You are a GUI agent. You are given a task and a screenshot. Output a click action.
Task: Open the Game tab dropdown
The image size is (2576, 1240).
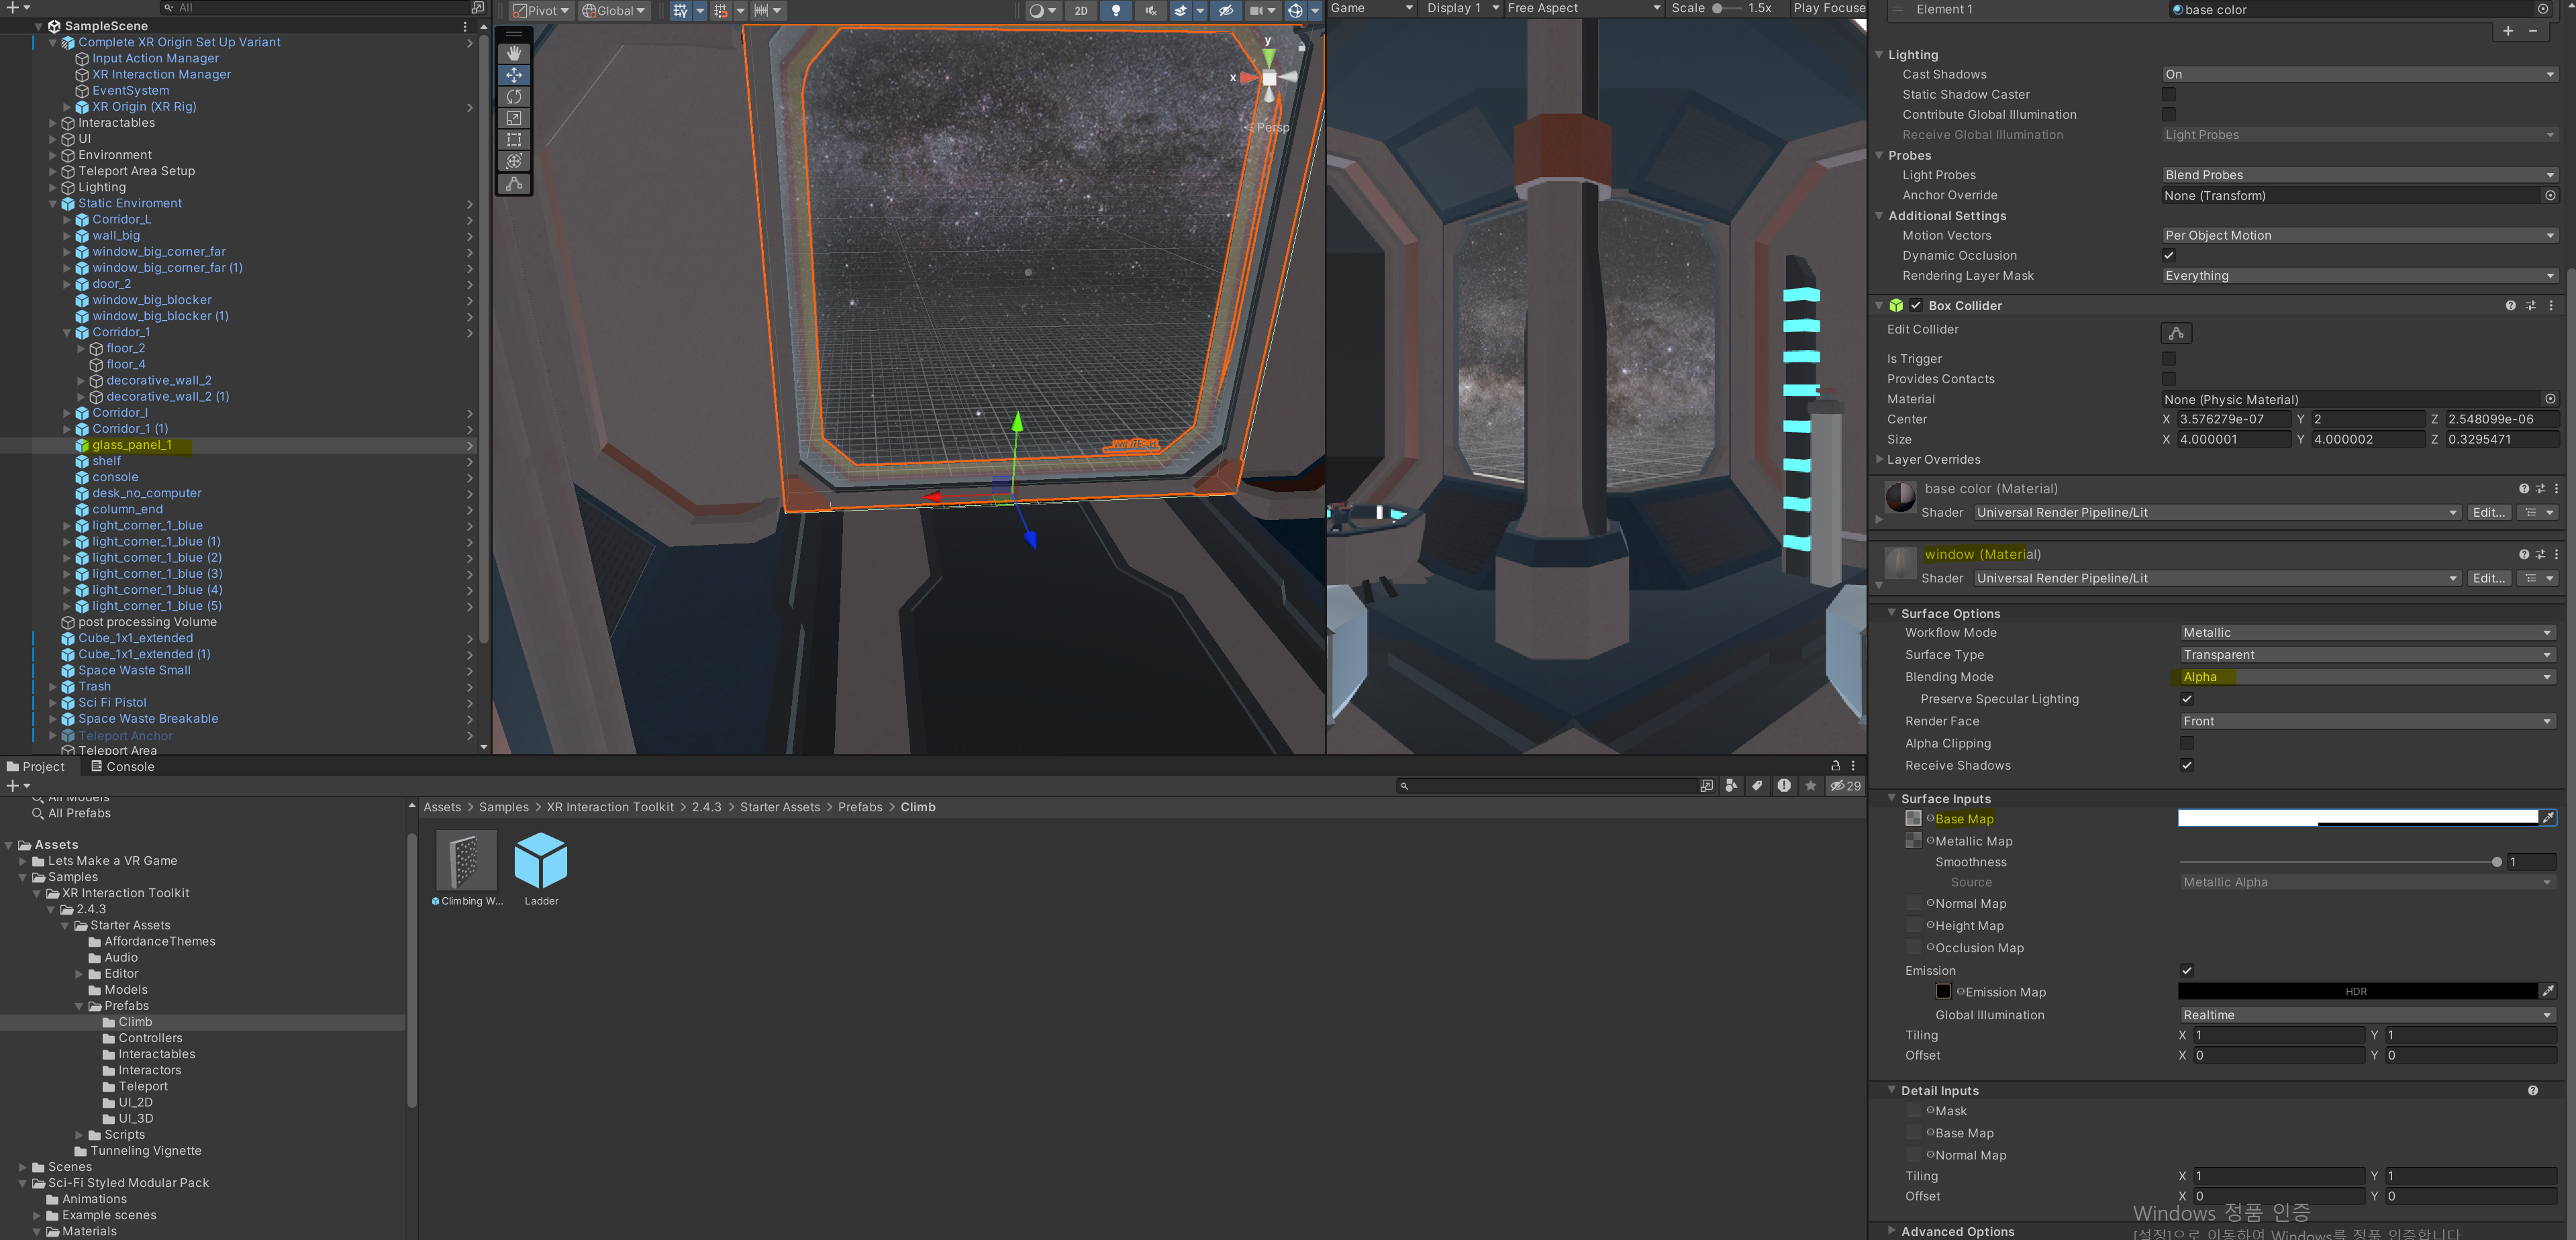click(1371, 8)
